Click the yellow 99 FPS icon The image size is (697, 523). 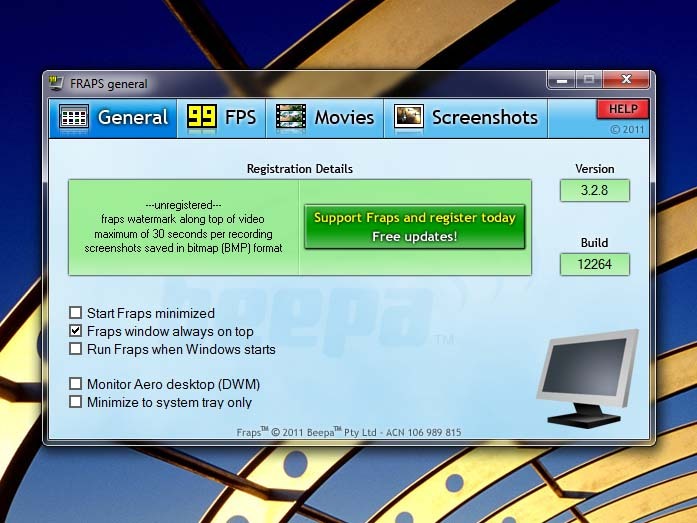[203, 118]
